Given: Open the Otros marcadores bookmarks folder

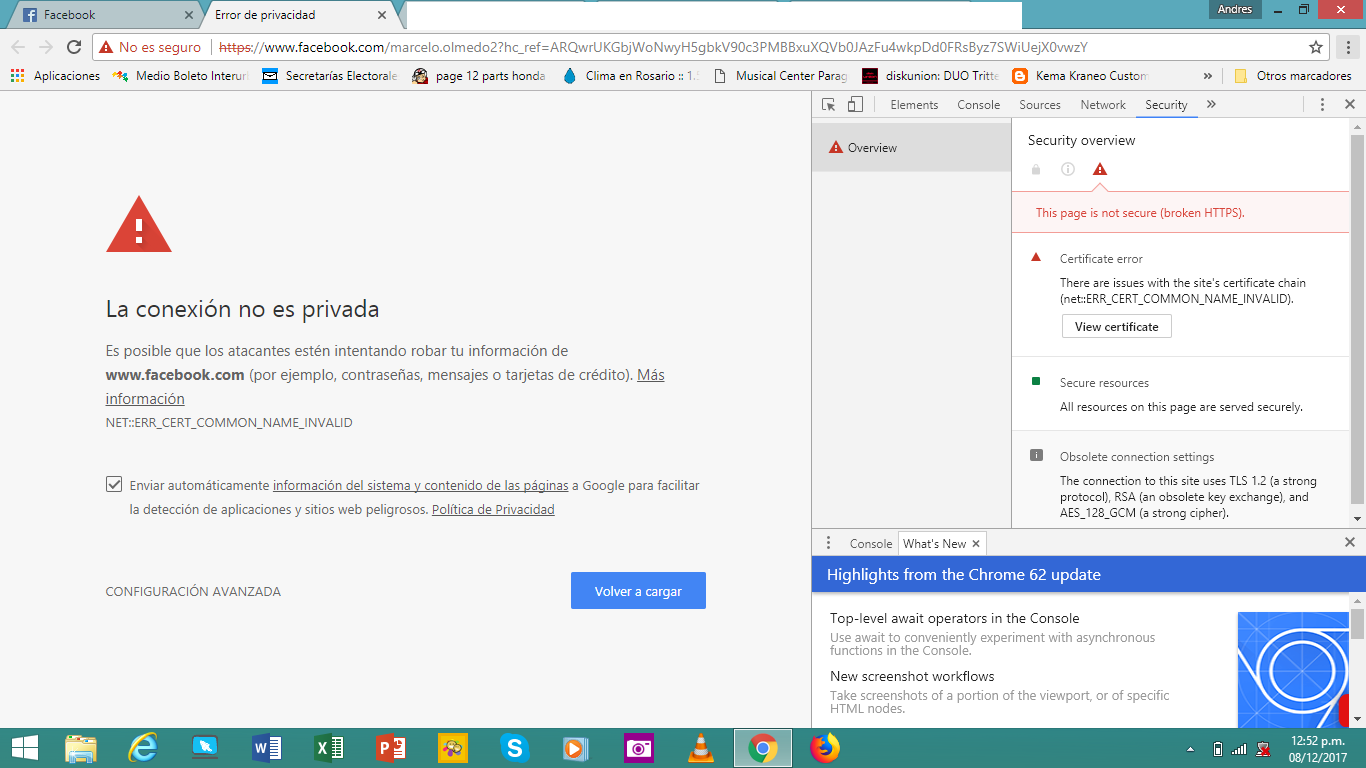Looking at the screenshot, I should (x=1293, y=76).
